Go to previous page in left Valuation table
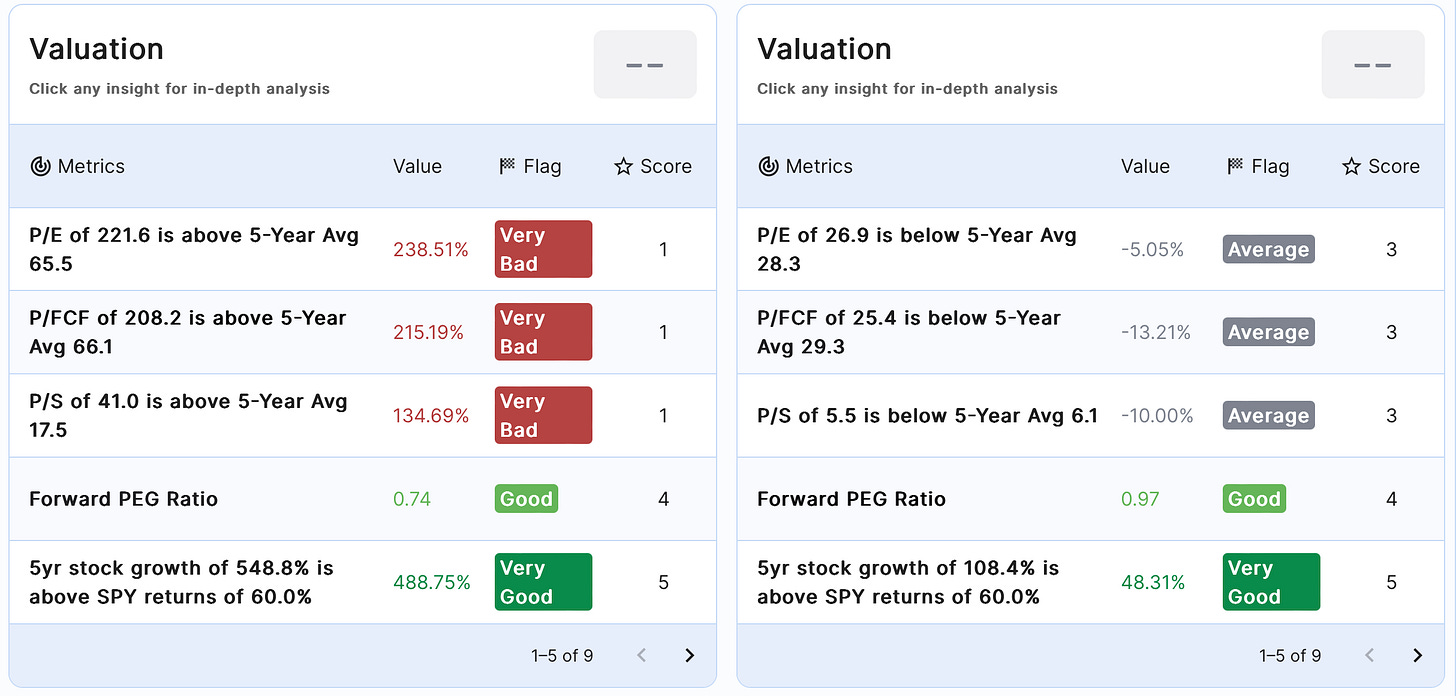The height and width of the screenshot is (696, 1456). tap(642, 656)
